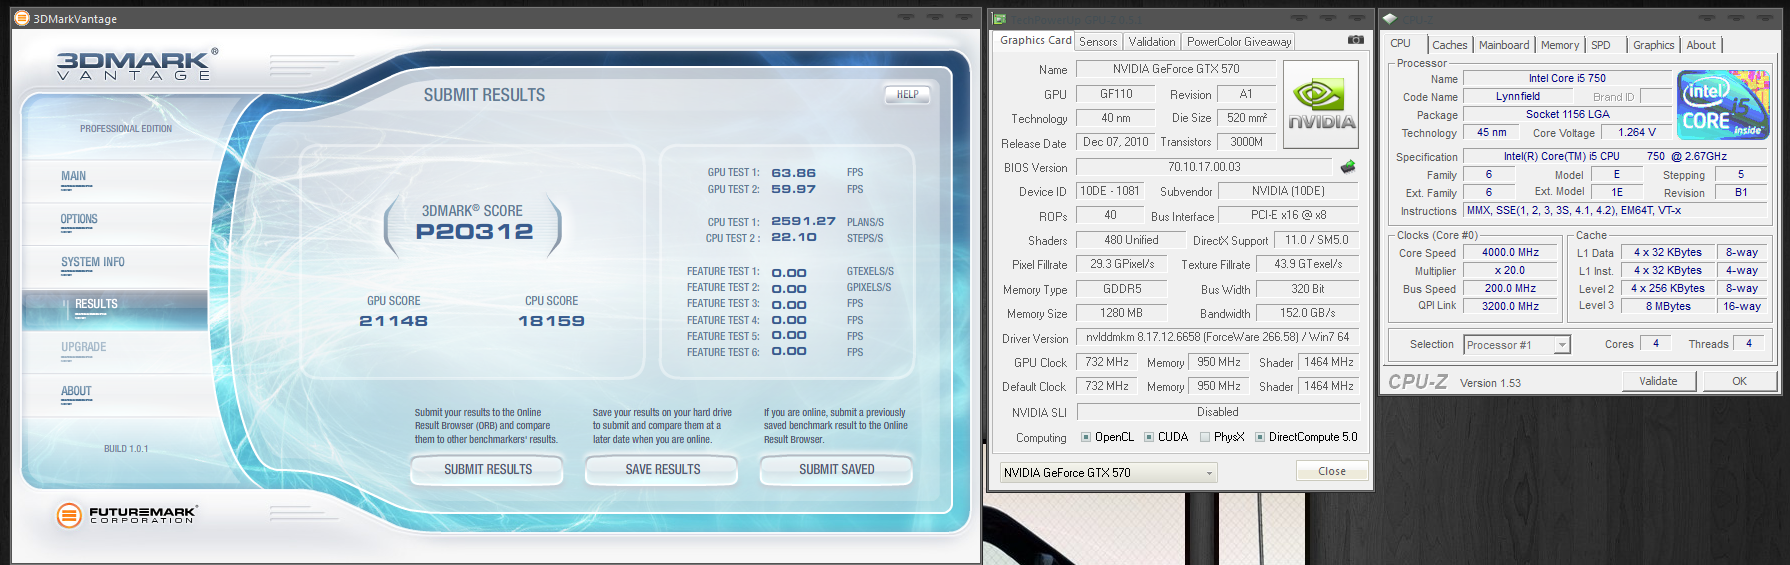Screen dimensions: 1790x565
Task: Click the CPU score value 18159
Action: pos(551,321)
